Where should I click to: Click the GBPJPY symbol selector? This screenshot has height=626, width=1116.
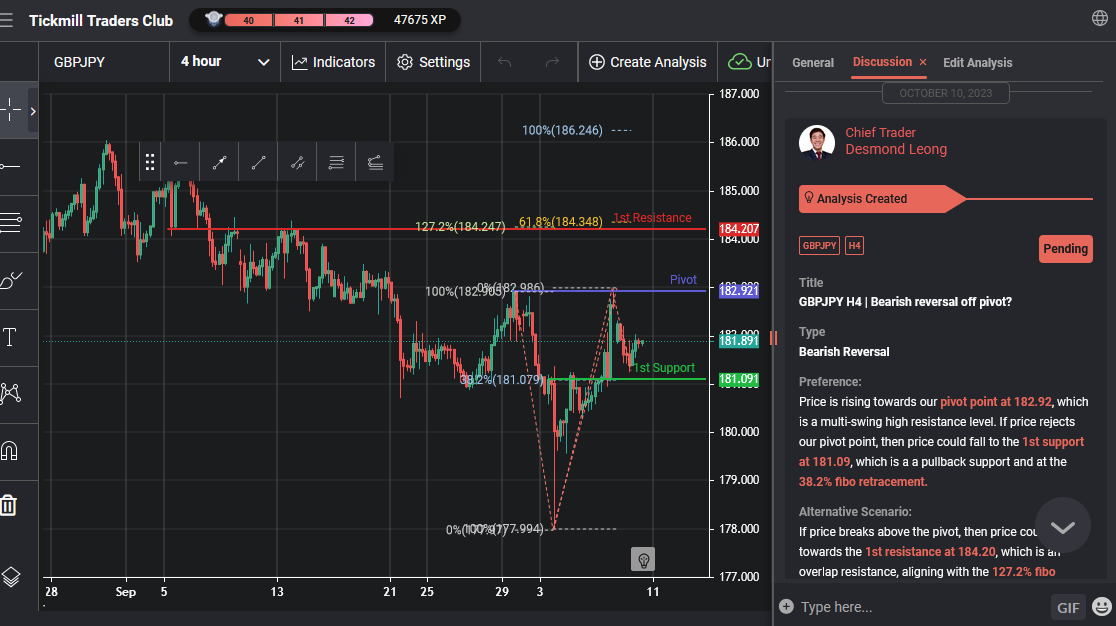click(x=104, y=62)
